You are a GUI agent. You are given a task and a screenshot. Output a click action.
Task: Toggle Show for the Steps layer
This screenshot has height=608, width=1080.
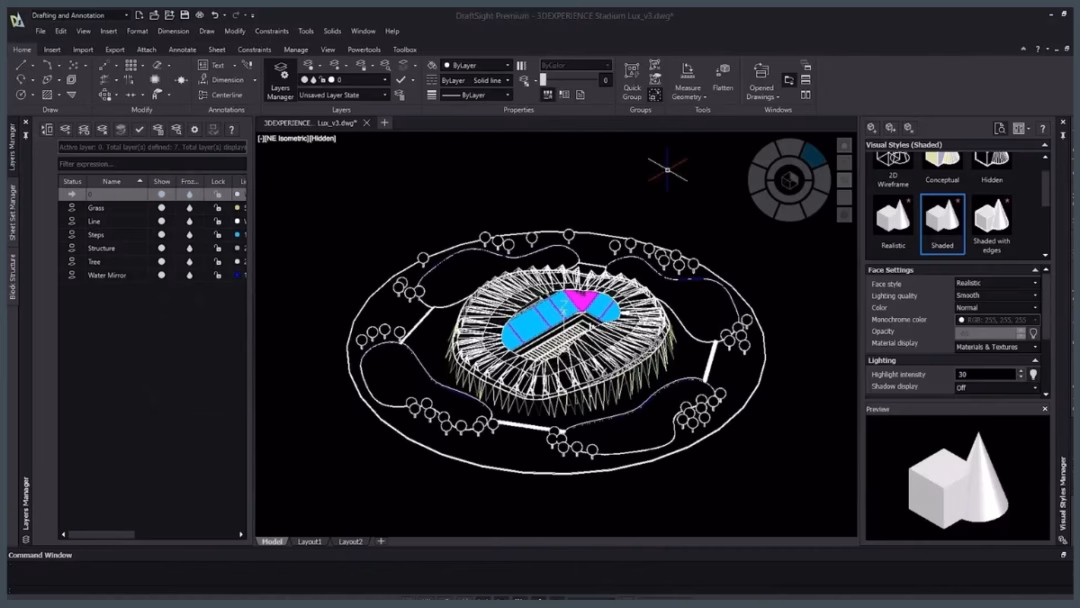[x=161, y=235]
